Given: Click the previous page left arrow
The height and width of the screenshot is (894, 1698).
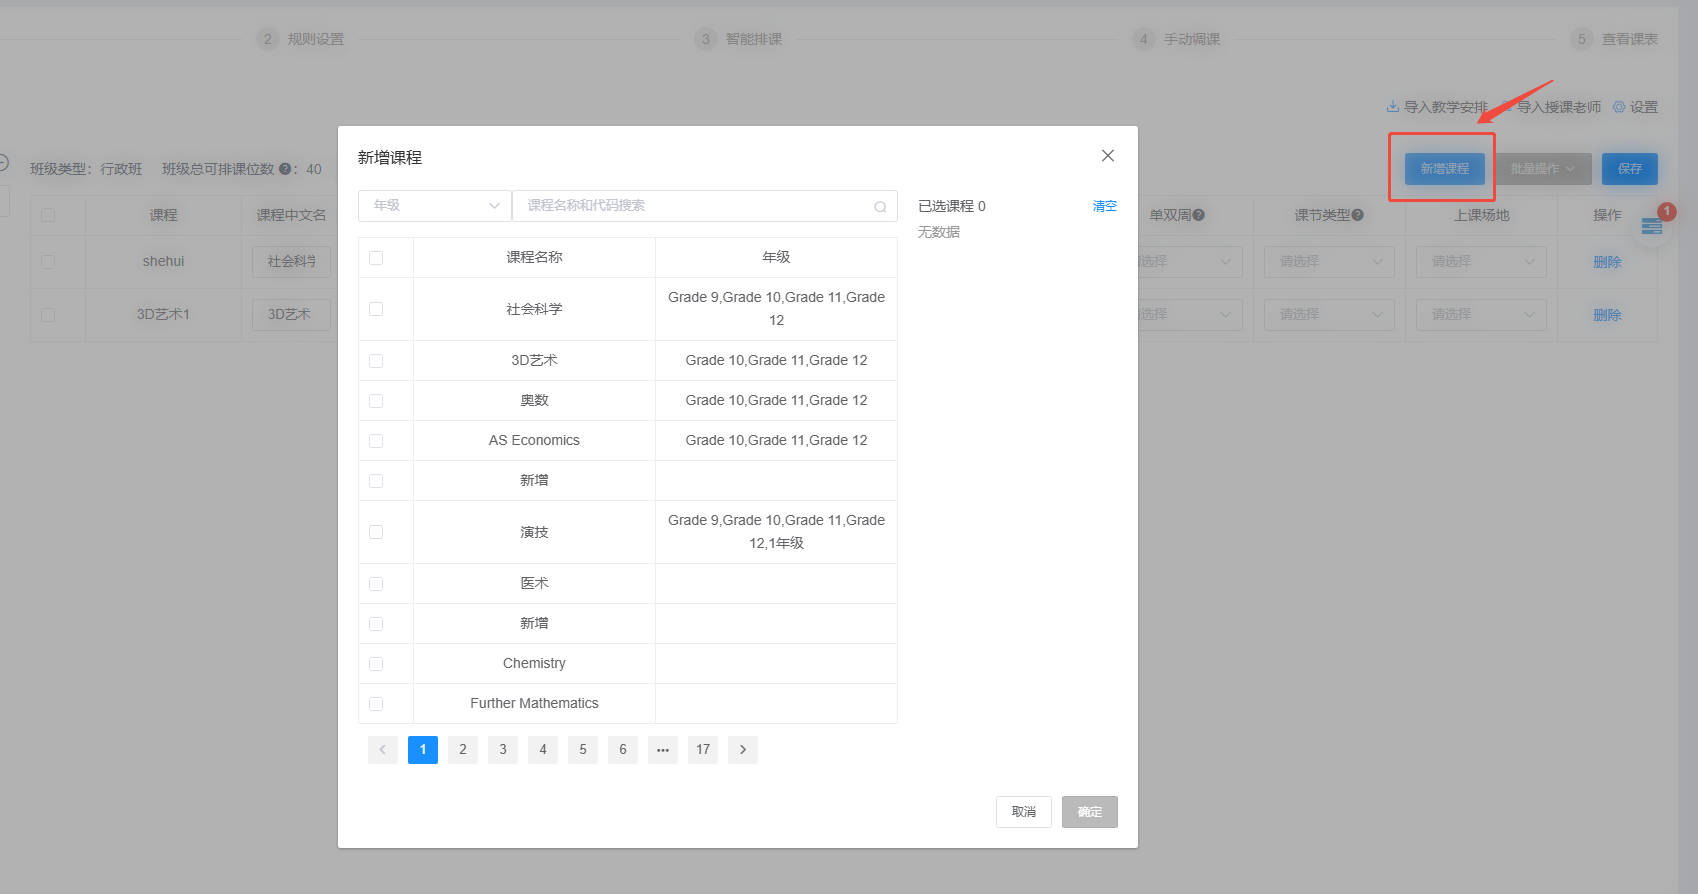Looking at the screenshot, I should pyautogui.click(x=383, y=750).
